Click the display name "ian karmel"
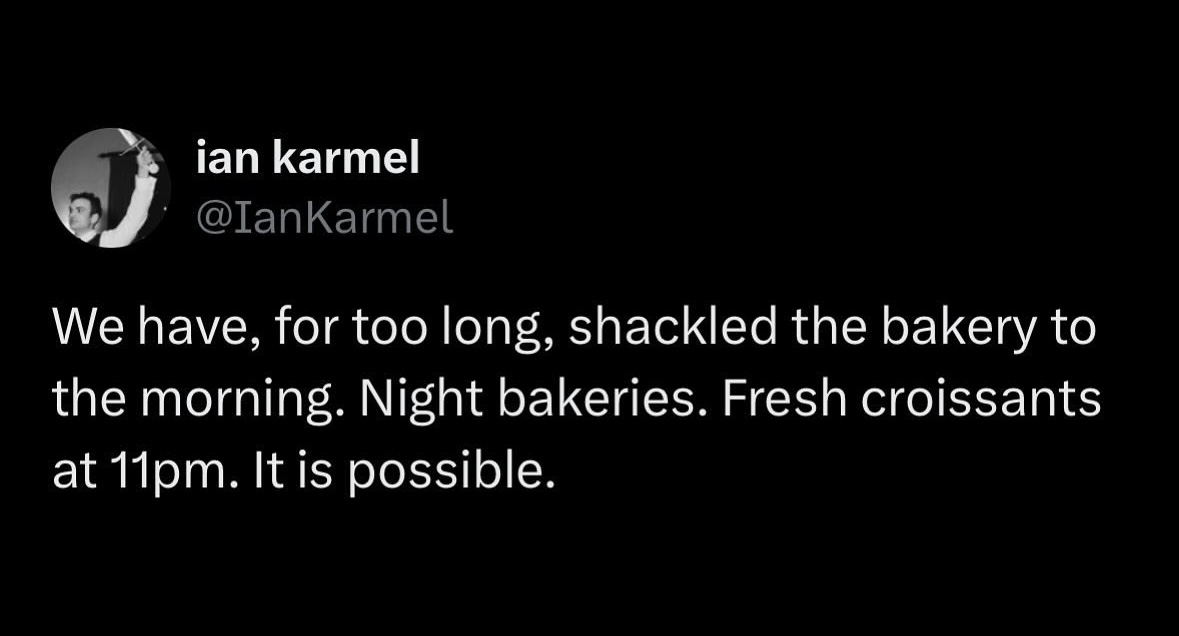The height and width of the screenshot is (636, 1179). click(x=309, y=160)
